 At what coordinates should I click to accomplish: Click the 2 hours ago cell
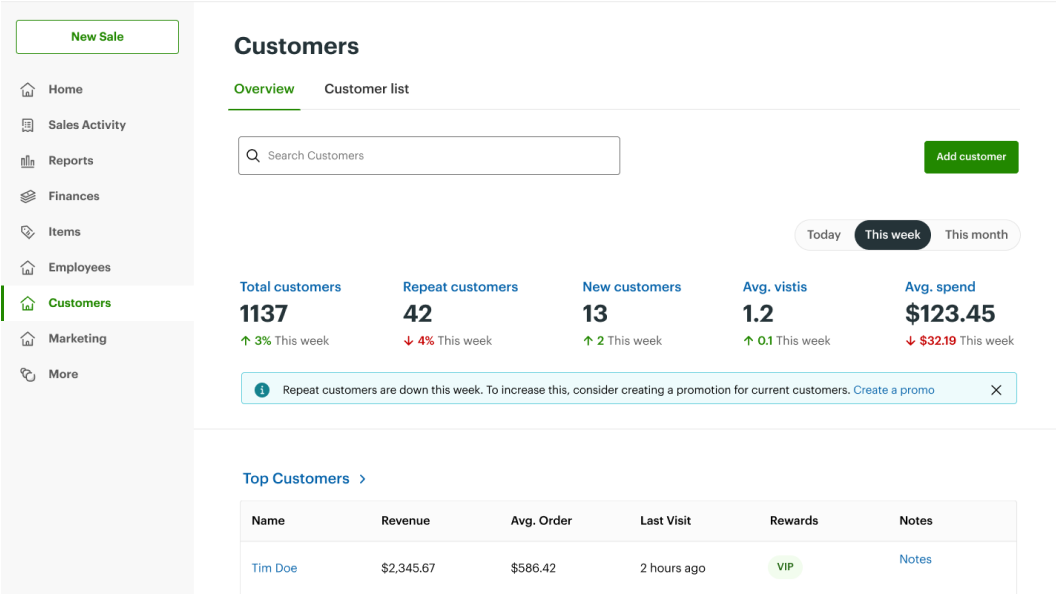pyautogui.click(x=673, y=568)
